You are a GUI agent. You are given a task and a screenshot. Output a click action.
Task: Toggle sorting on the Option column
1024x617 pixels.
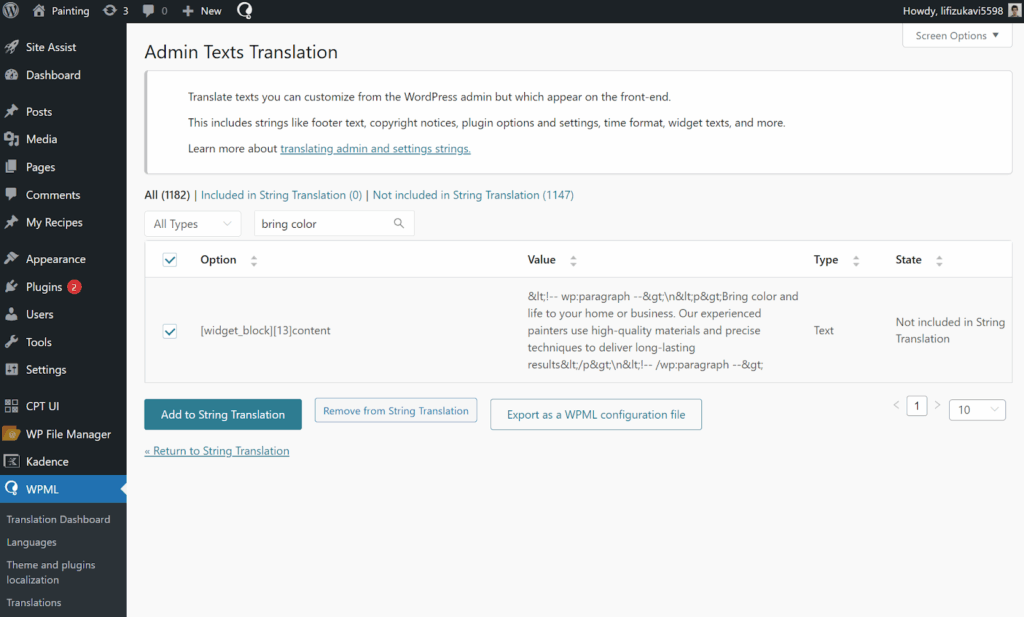(254, 260)
